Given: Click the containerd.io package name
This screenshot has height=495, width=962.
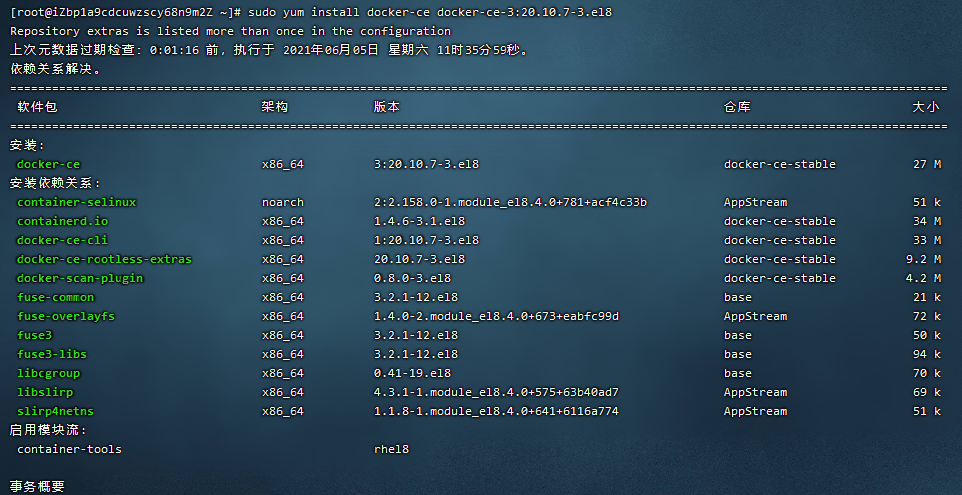Looking at the screenshot, I should (63, 221).
